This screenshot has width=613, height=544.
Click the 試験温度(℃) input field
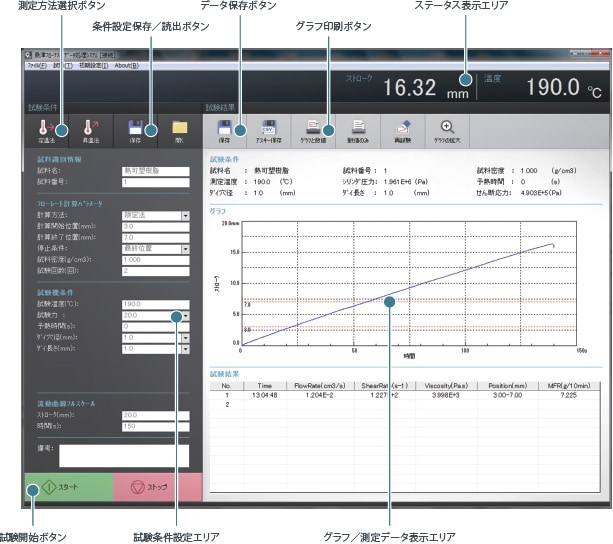pos(156,304)
